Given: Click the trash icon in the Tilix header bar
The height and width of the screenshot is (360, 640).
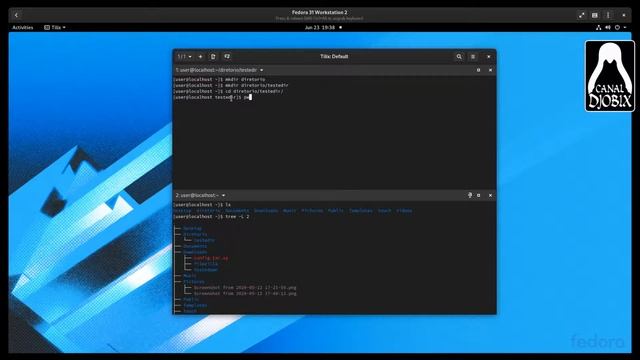Looking at the screenshot, I should coord(213,56).
